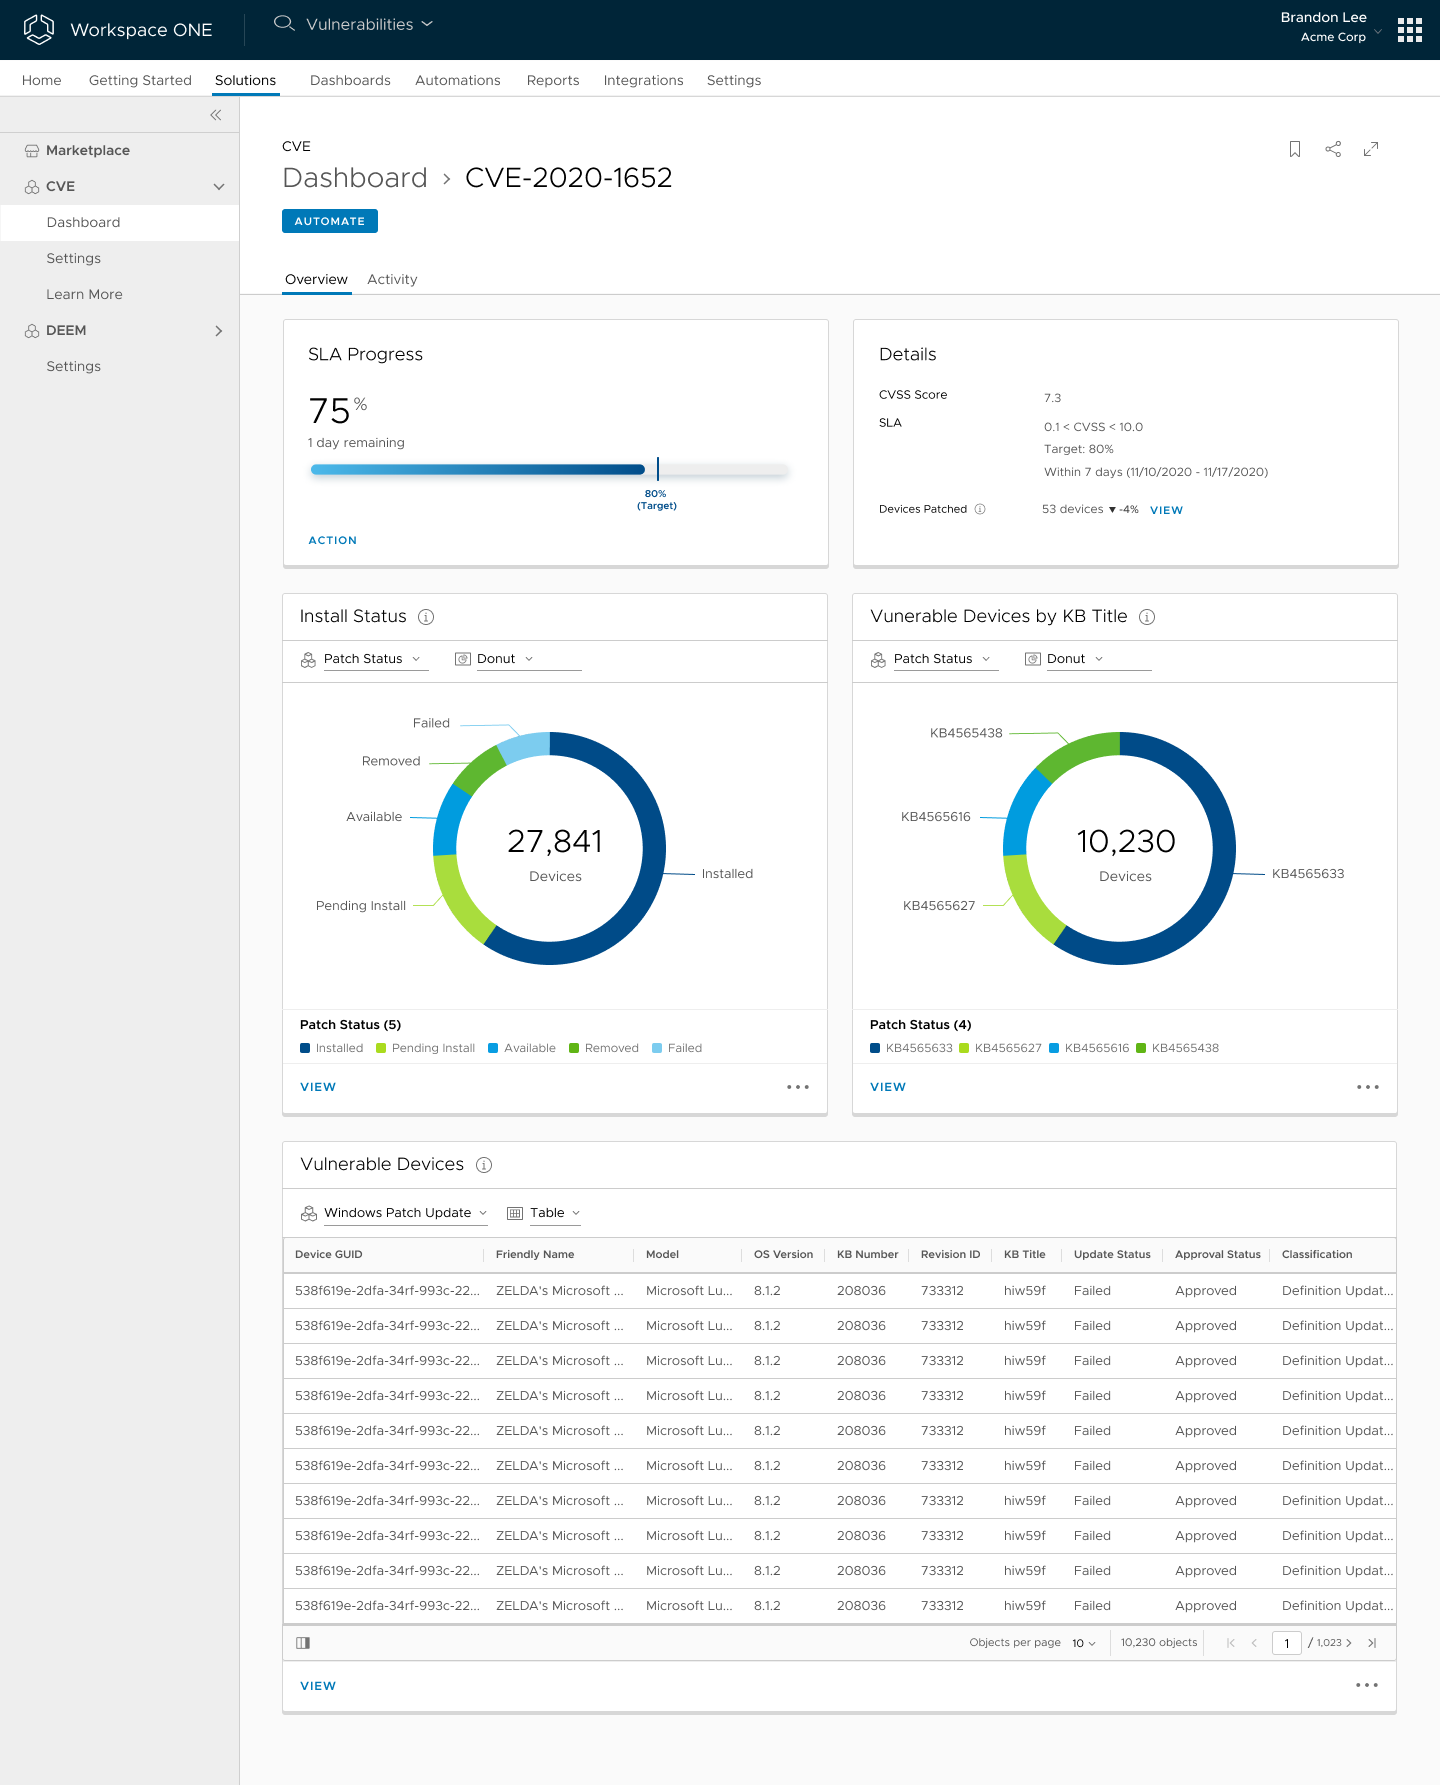Image resolution: width=1440 pixels, height=1785 pixels.
Task: Toggle the Pending Install legend swatch
Action: tap(381, 1048)
